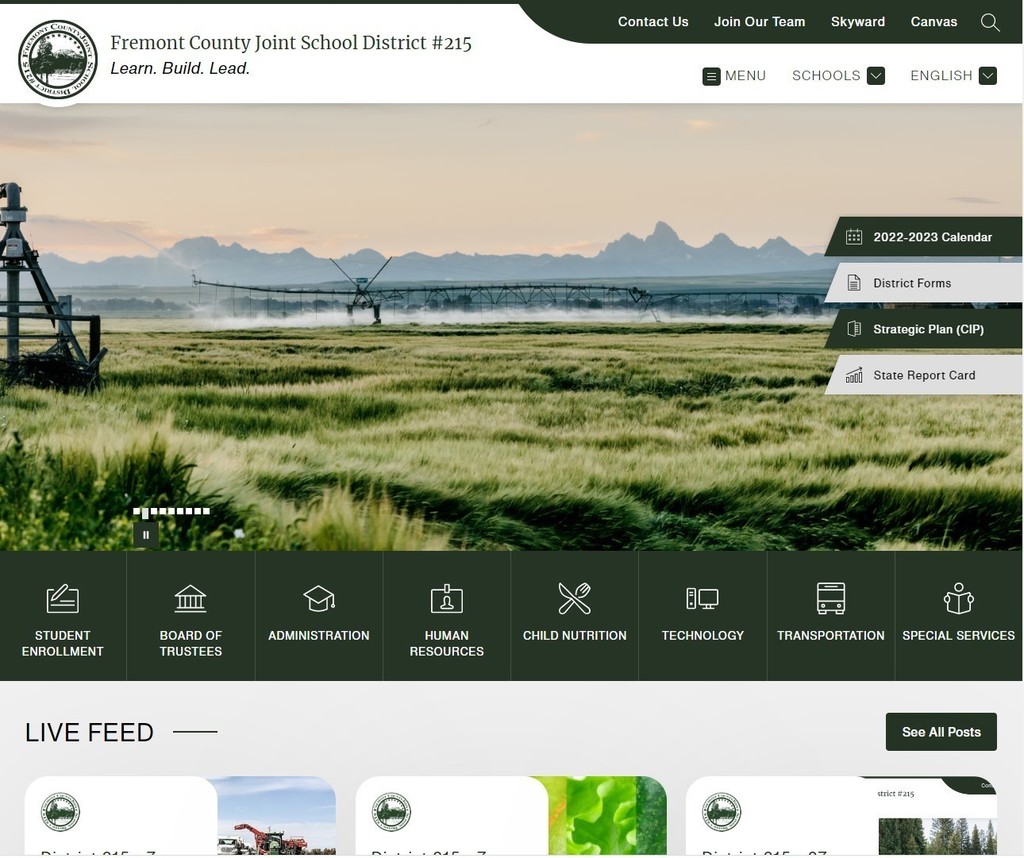Viewport: 1024px width, 858px height.
Task: Open Contact Us in top navigation
Action: pos(653,22)
